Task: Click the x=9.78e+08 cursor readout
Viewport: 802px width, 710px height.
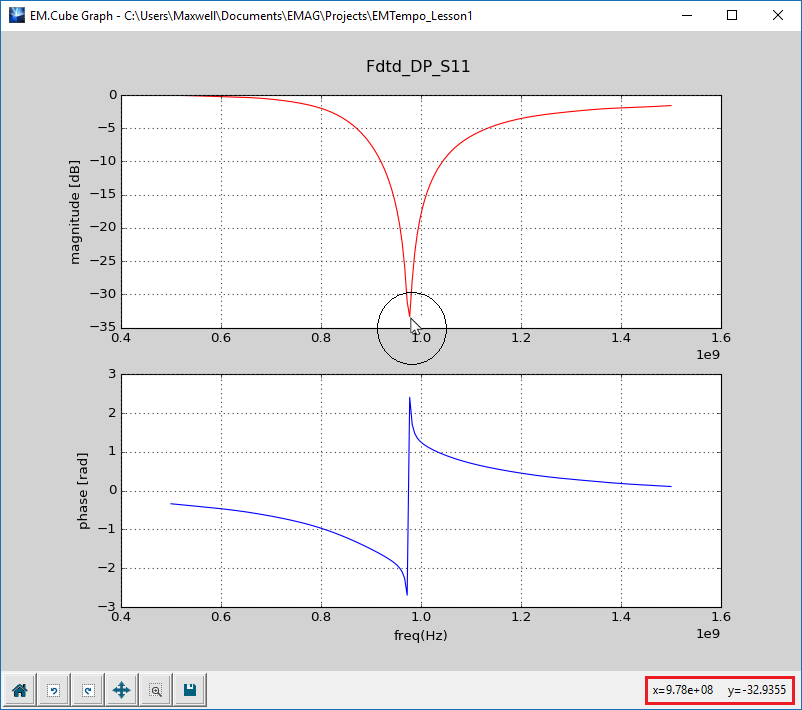Action: pyautogui.click(x=683, y=690)
